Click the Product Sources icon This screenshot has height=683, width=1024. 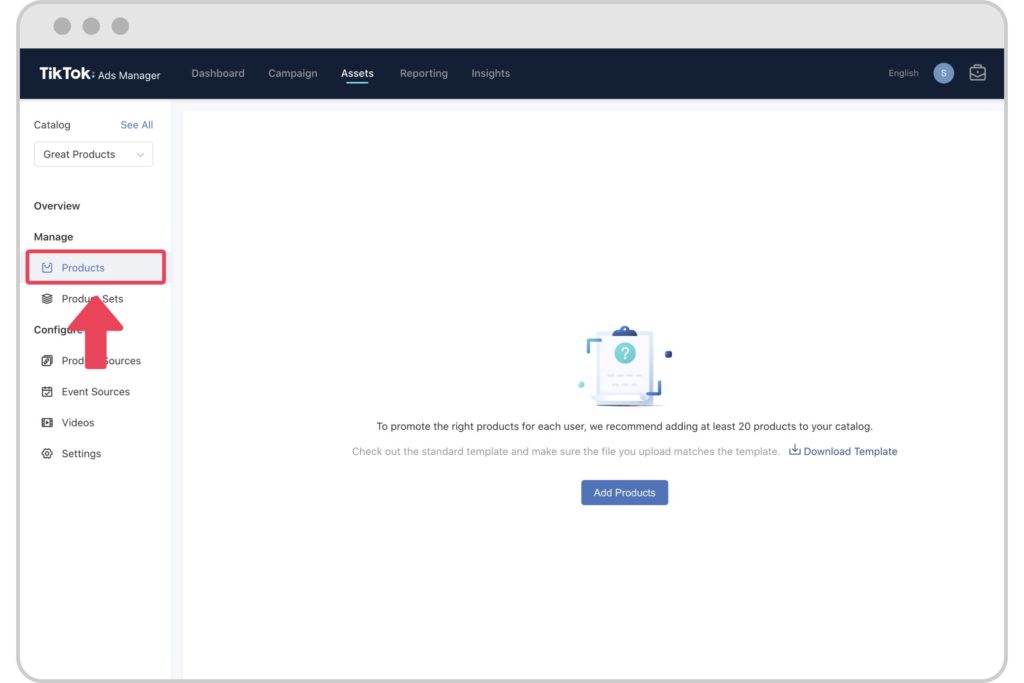47,360
